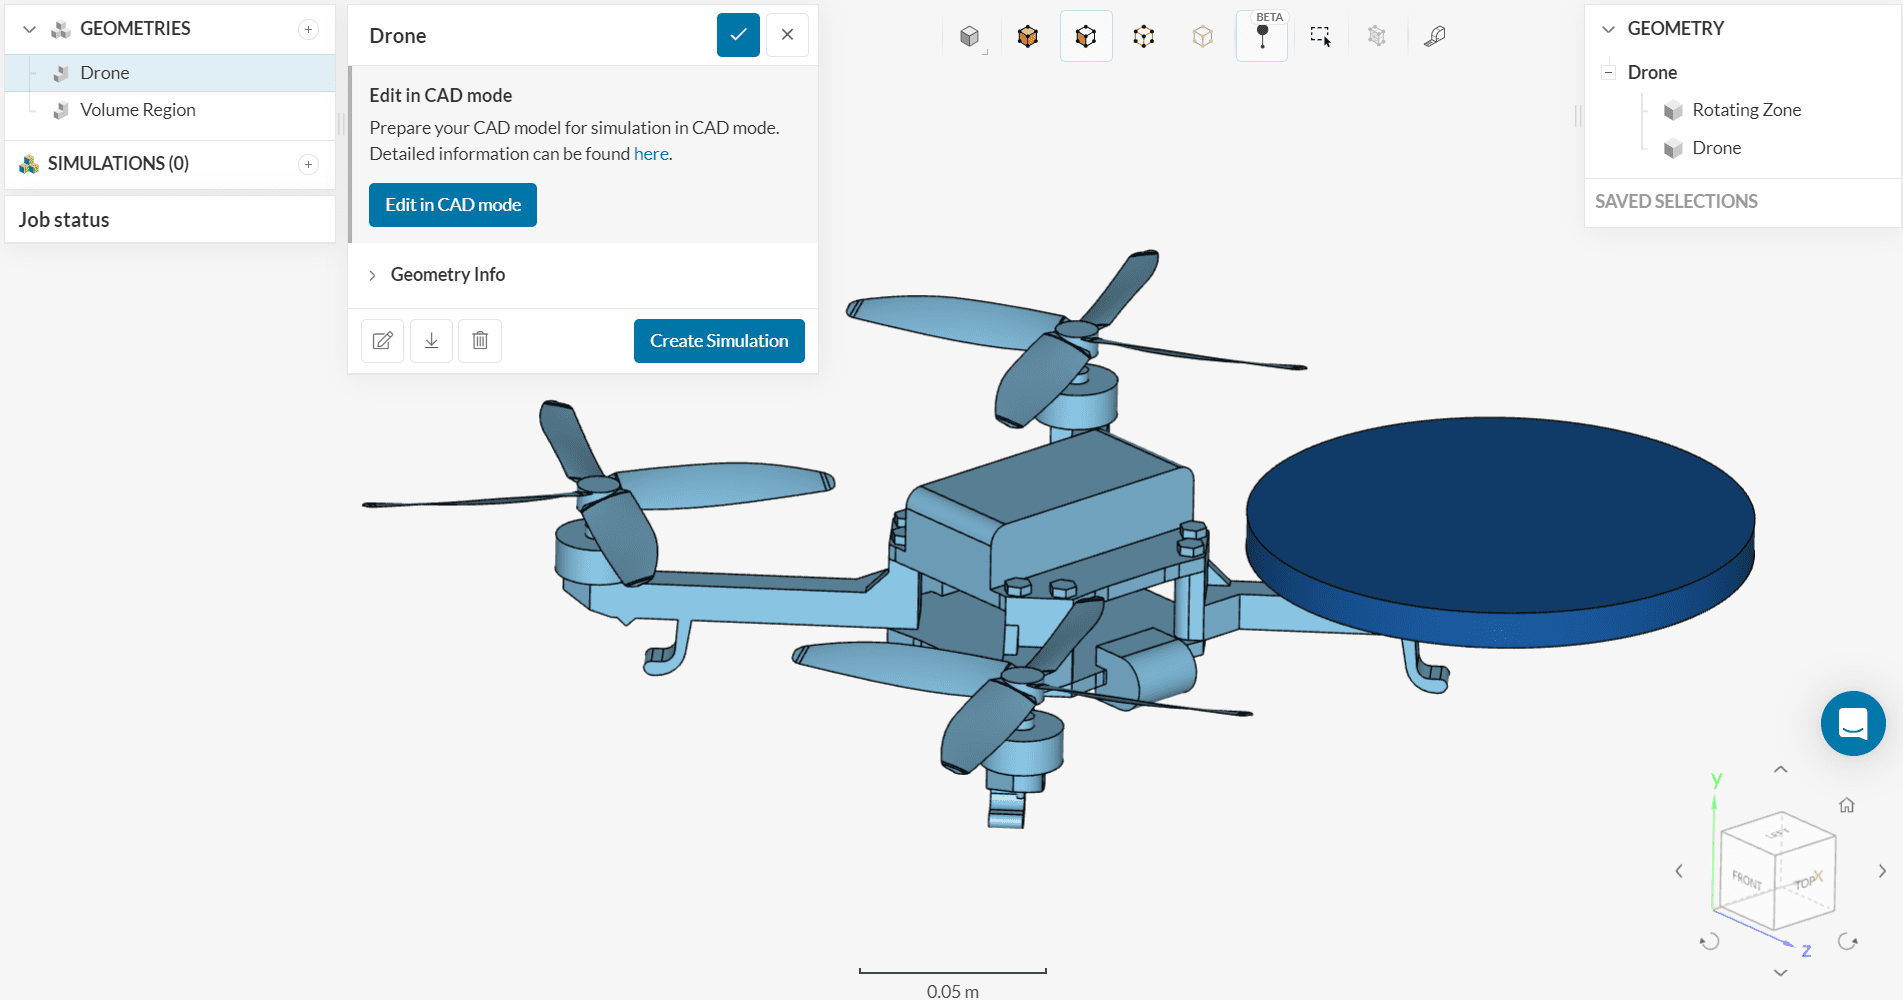Open the 'here' documentation link
Screen dimensions: 1903x1000
(651, 154)
